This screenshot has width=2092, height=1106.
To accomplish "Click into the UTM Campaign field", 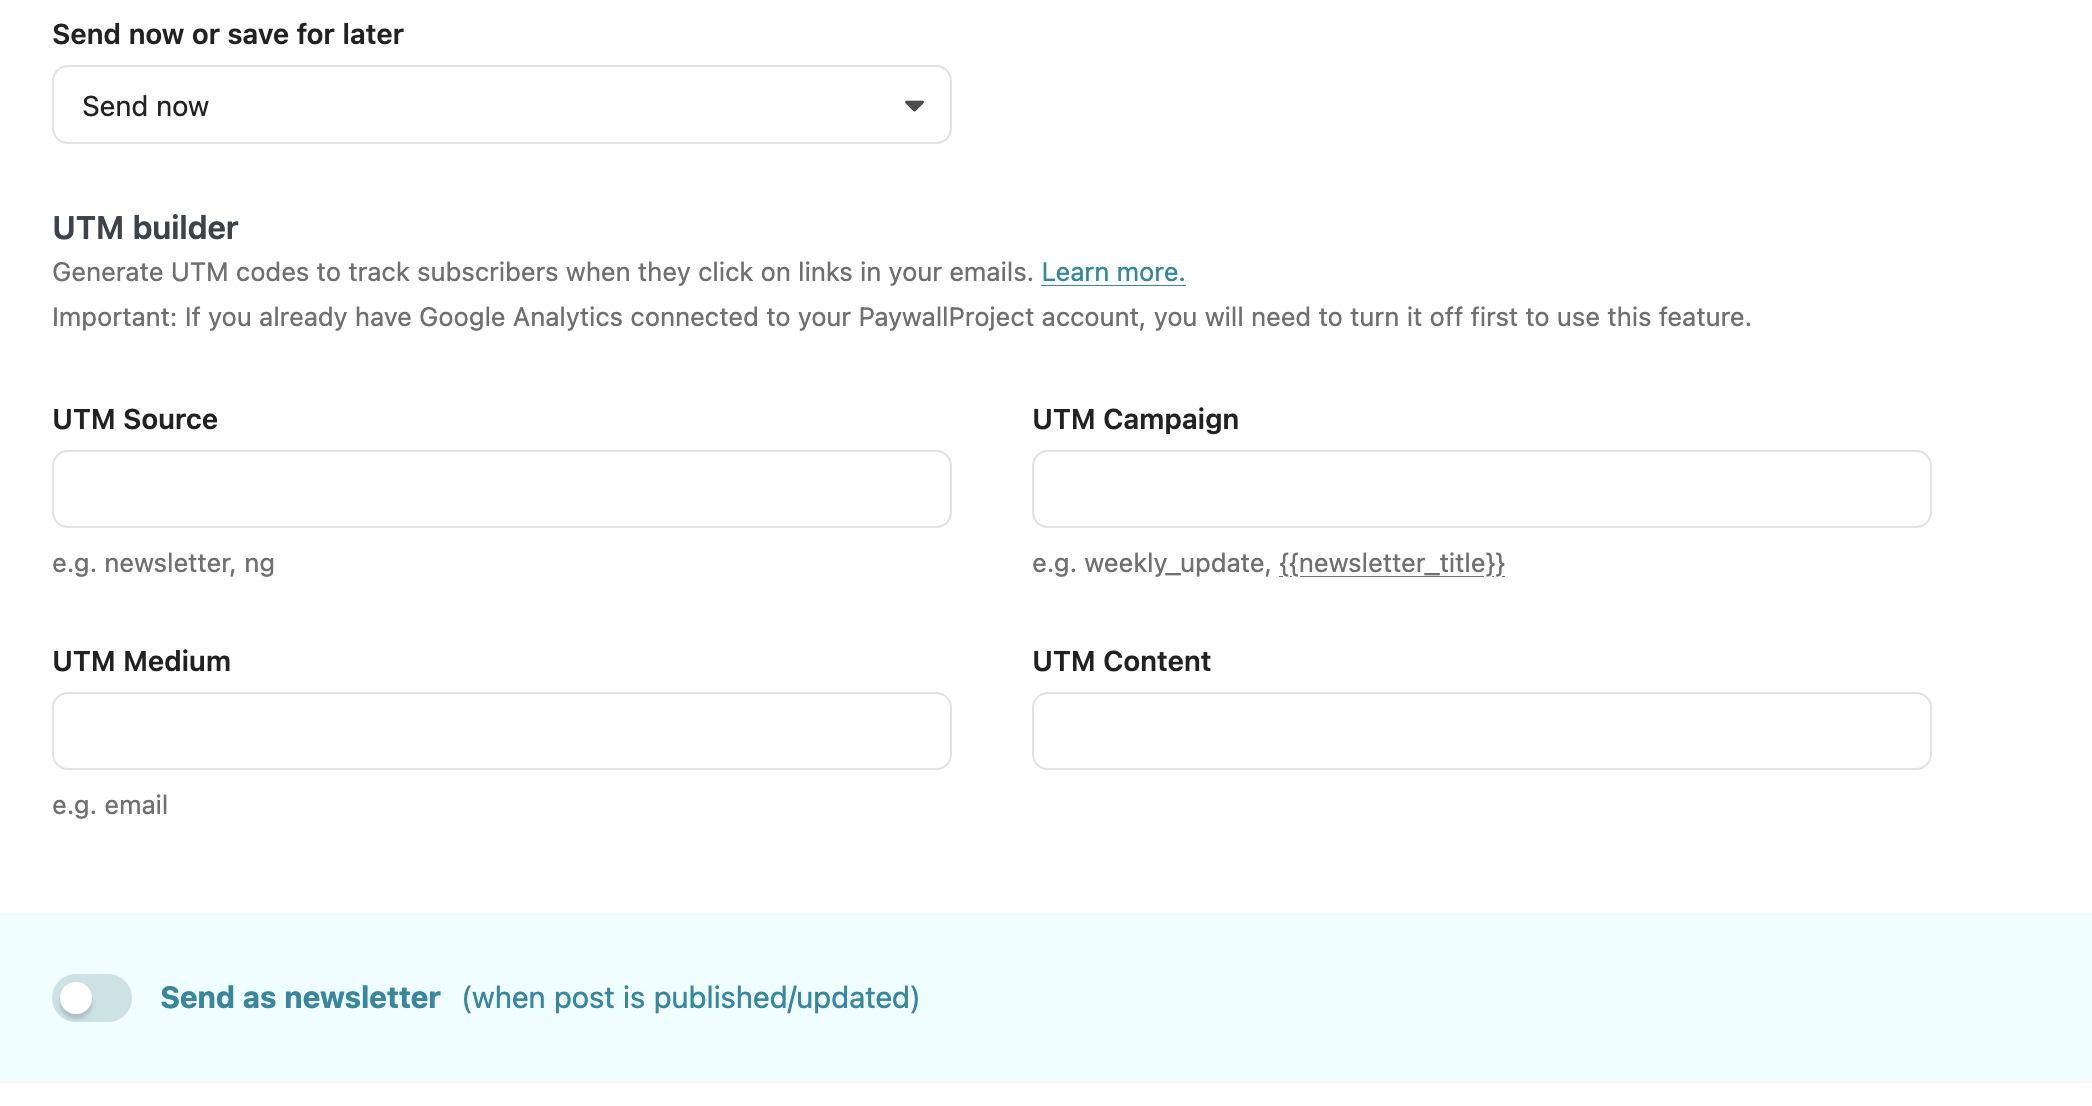I will 1480,489.
